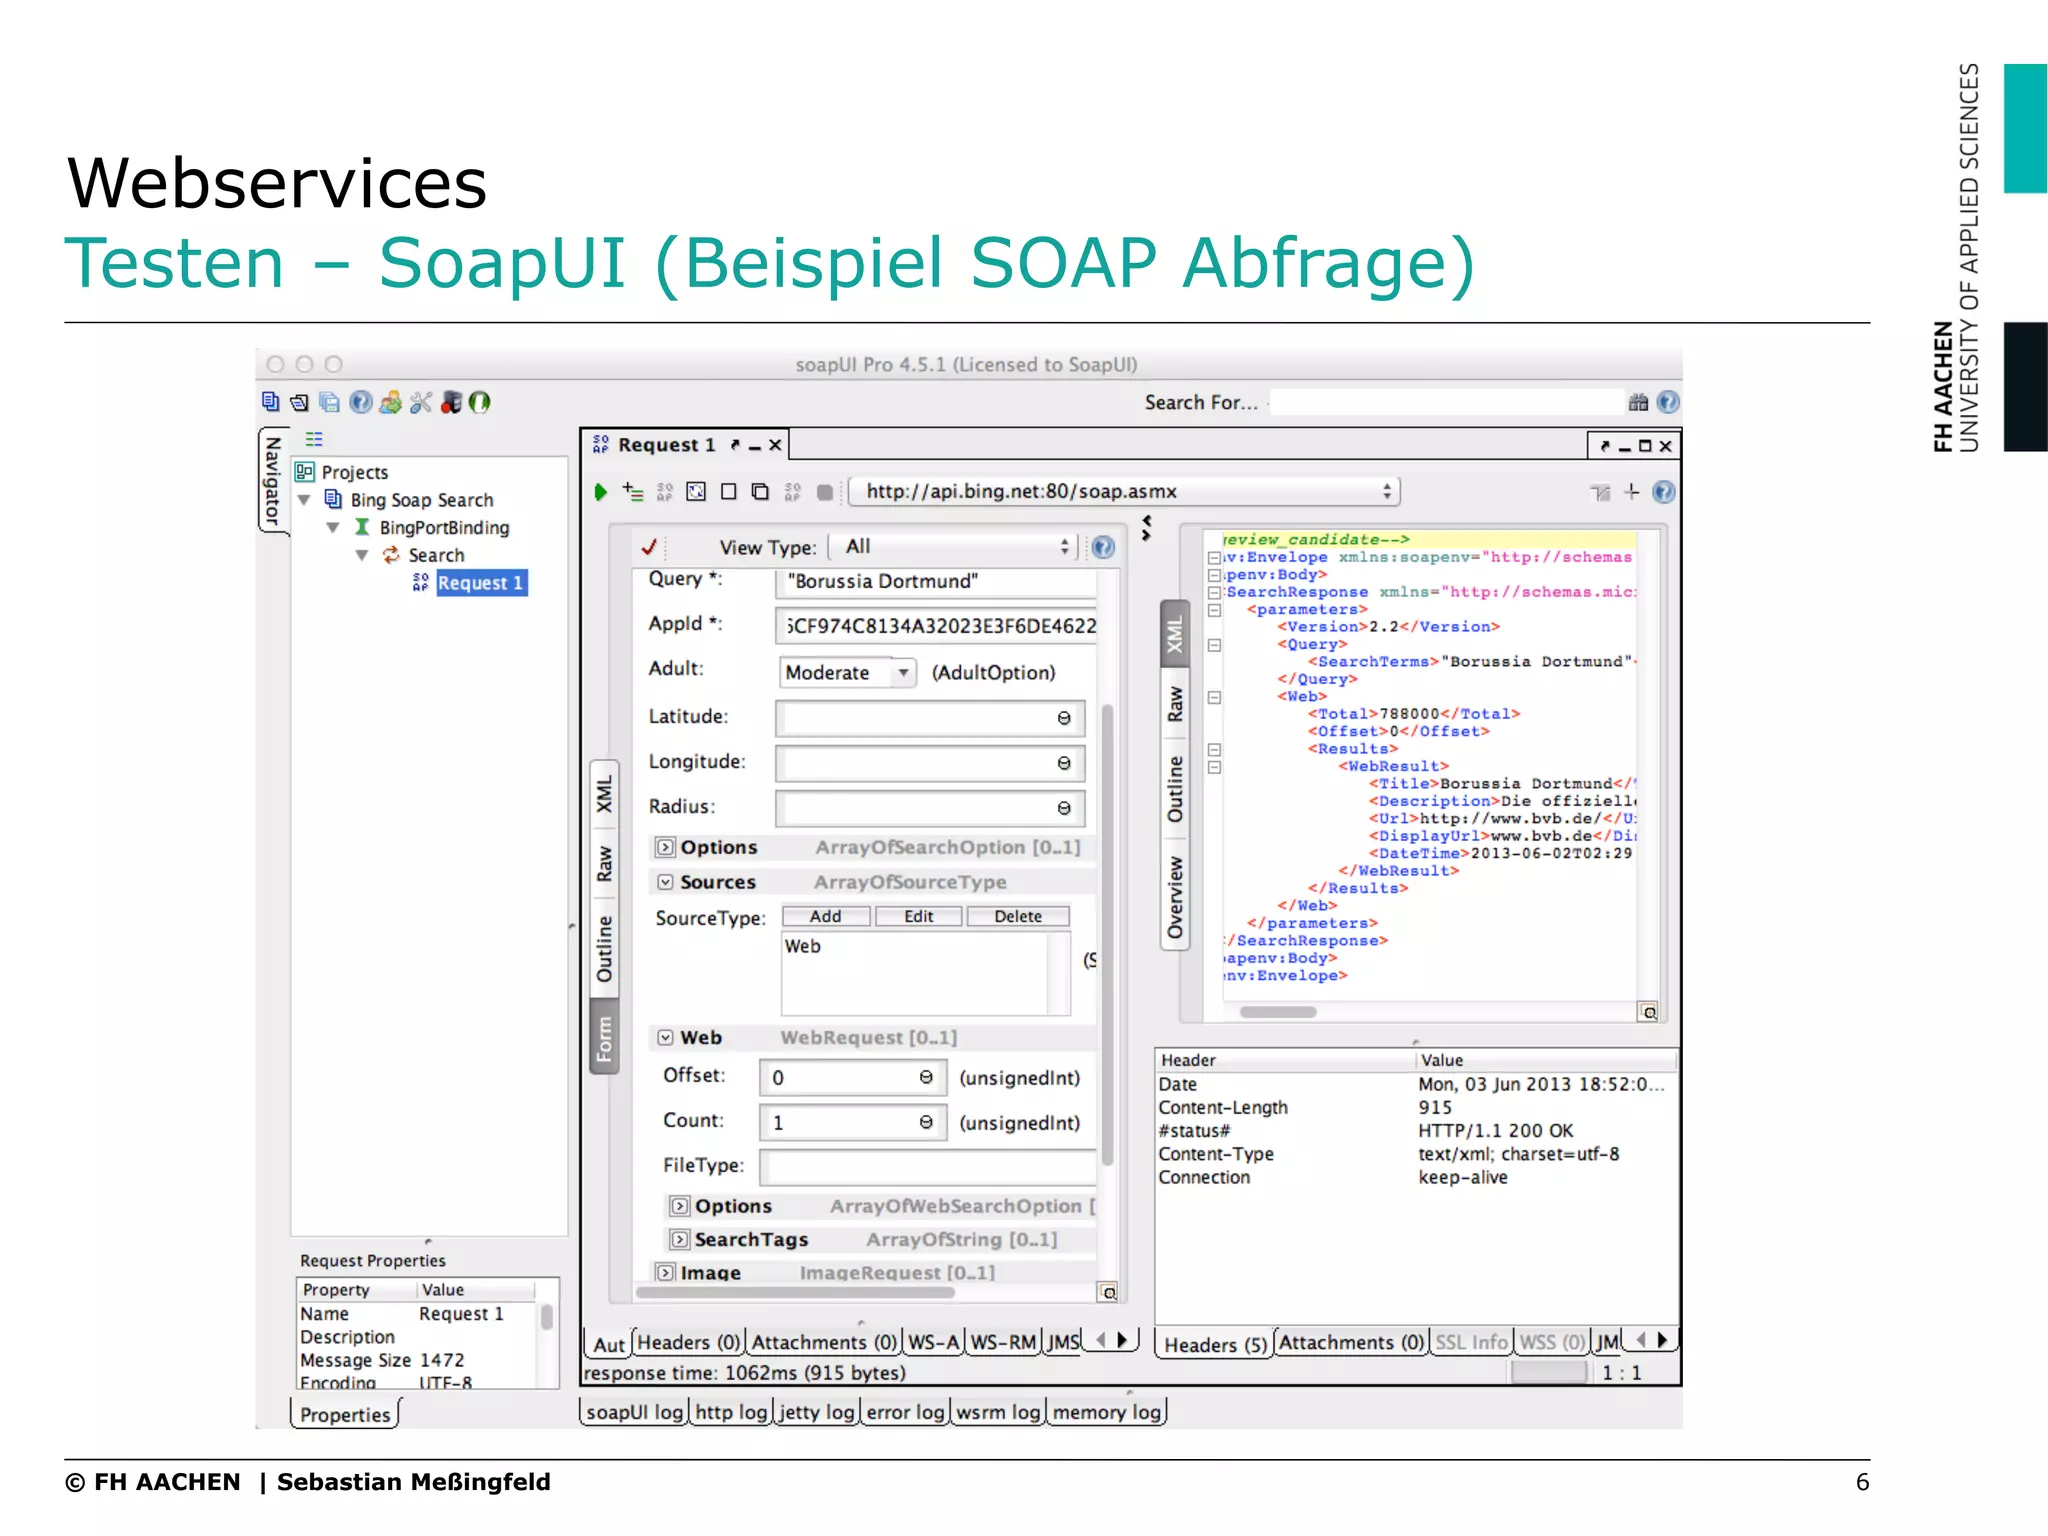
Task: Click the help icon next to the search field
Action: tap(1667, 402)
